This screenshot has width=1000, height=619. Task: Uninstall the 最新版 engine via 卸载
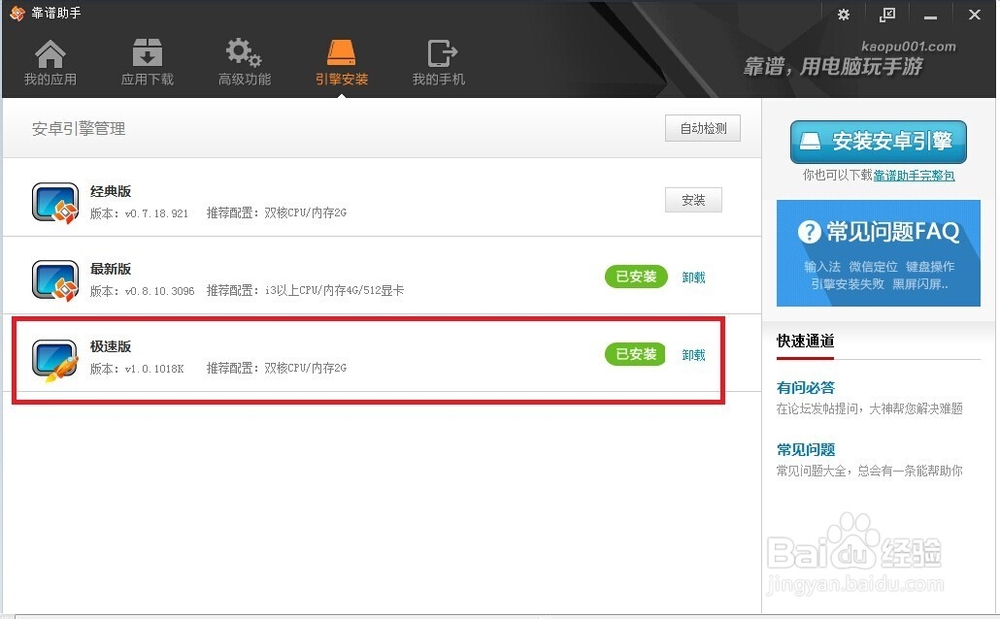tap(693, 277)
